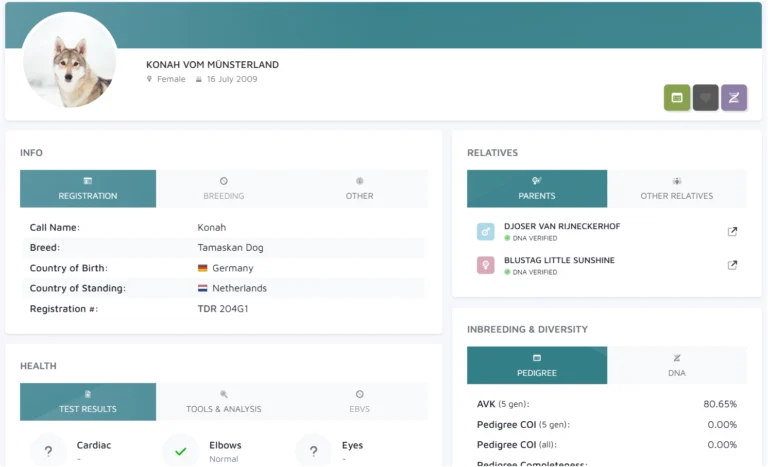
Task: Click the blue male sire icon
Action: [x=486, y=232]
